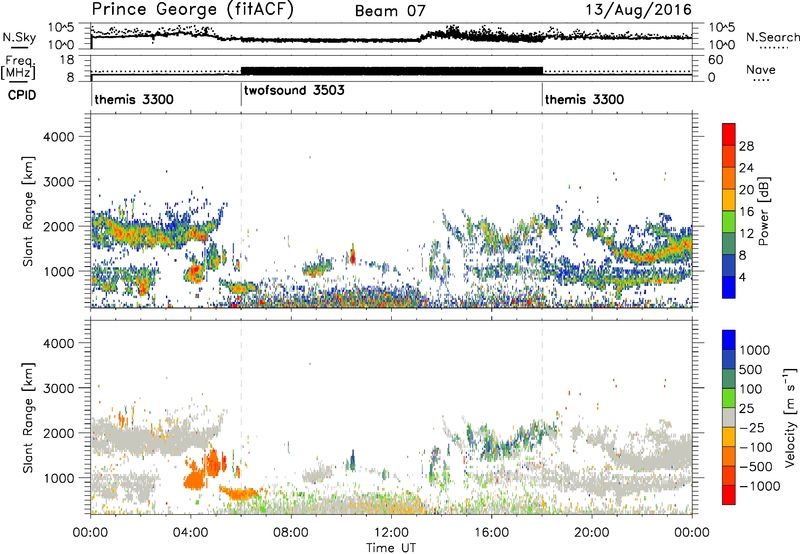Viewport: 800px width, 554px height.
Task: Select the Beam 07 label
Action: click(390, 11)
